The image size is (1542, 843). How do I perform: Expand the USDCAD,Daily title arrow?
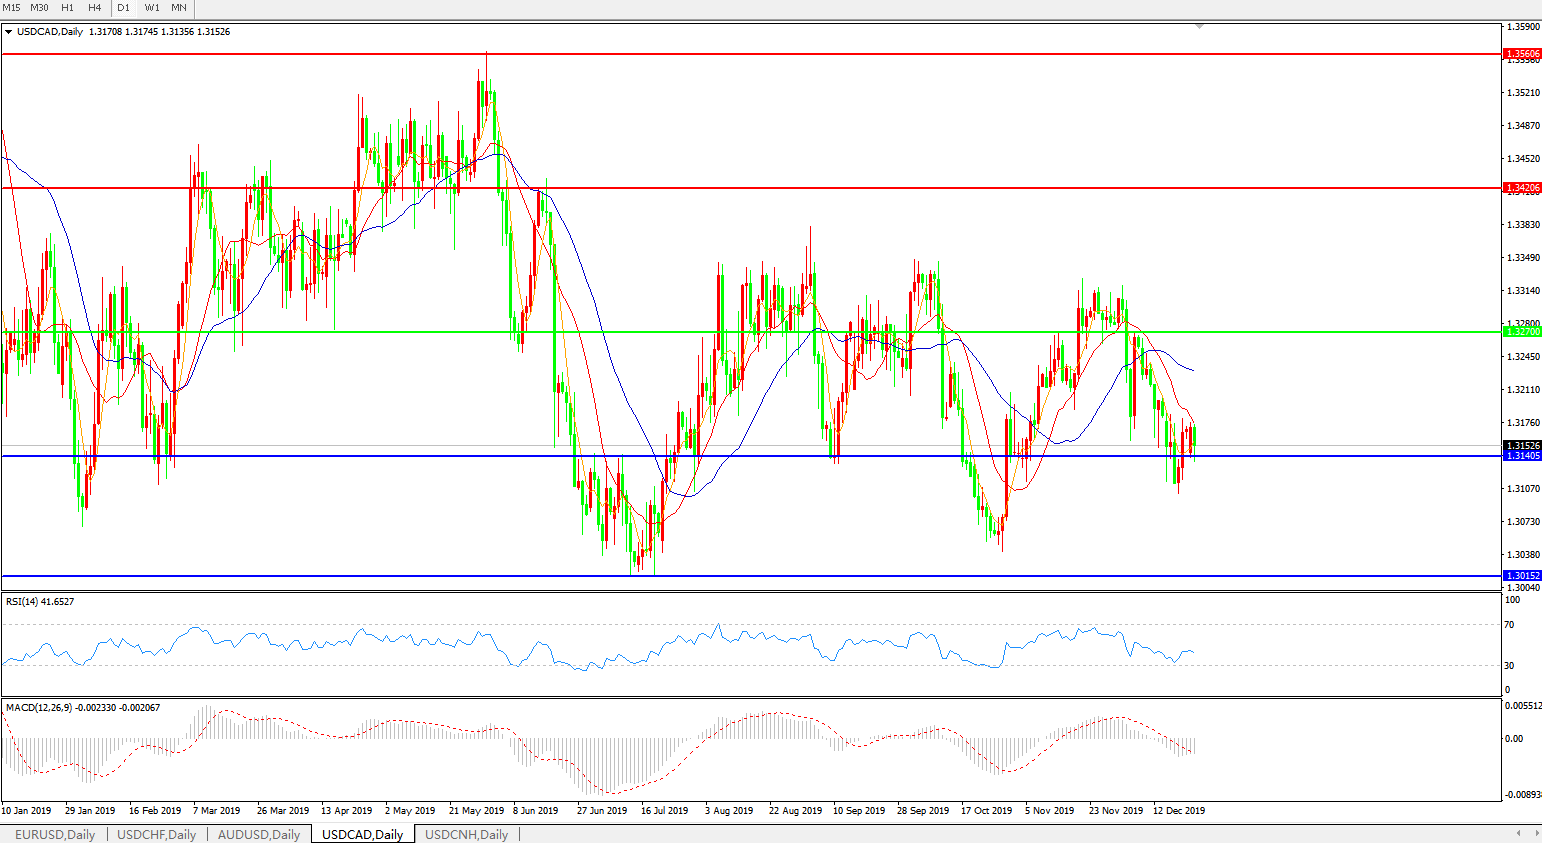pyautogui.click(x=9, y=32)
